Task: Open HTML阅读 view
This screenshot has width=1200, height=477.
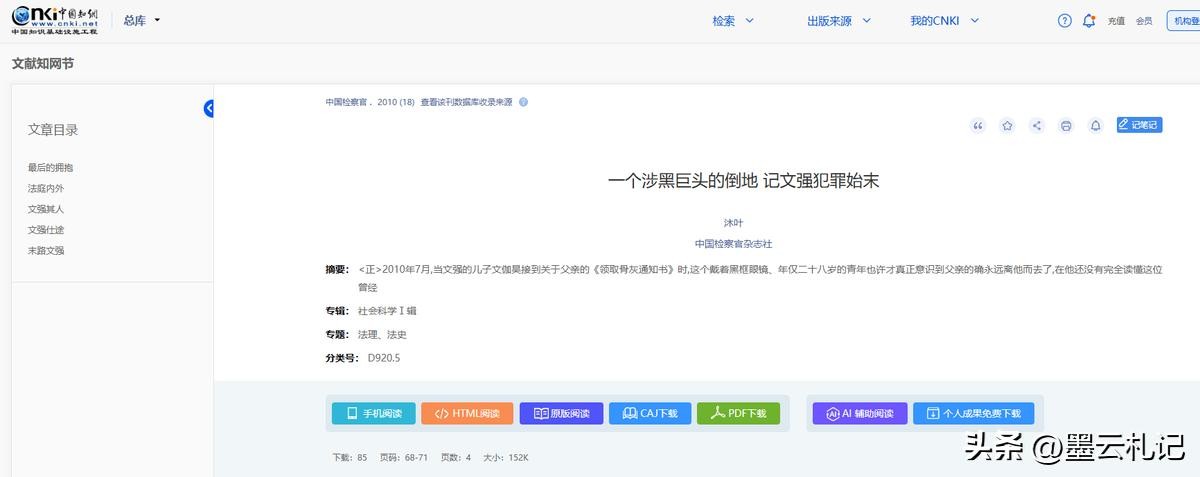Action: coord(467,413)
